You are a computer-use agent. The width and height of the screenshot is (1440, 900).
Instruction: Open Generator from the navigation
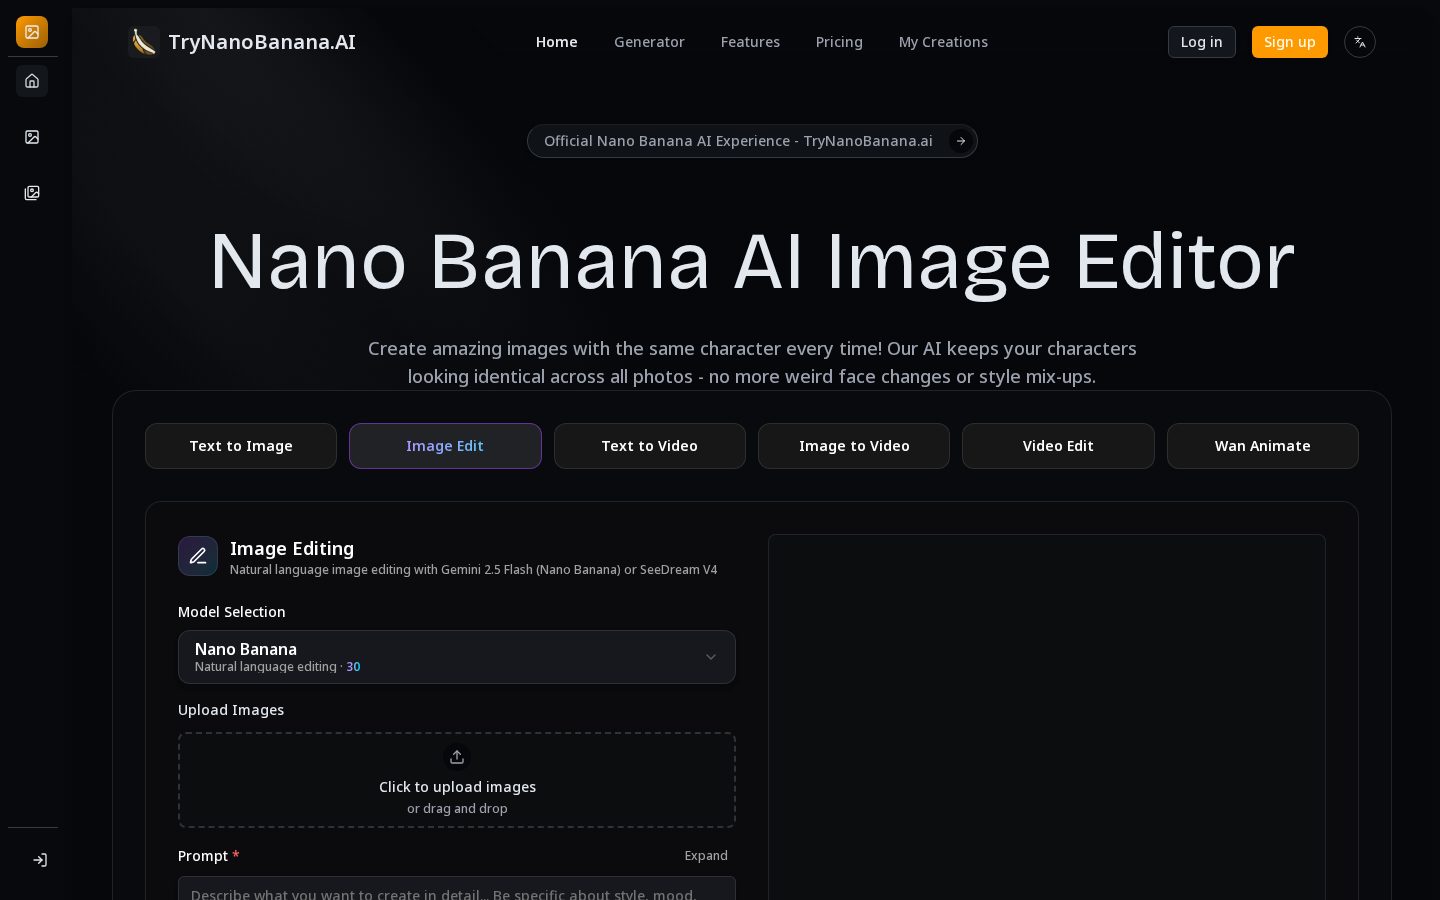click(x=649, y=42)
